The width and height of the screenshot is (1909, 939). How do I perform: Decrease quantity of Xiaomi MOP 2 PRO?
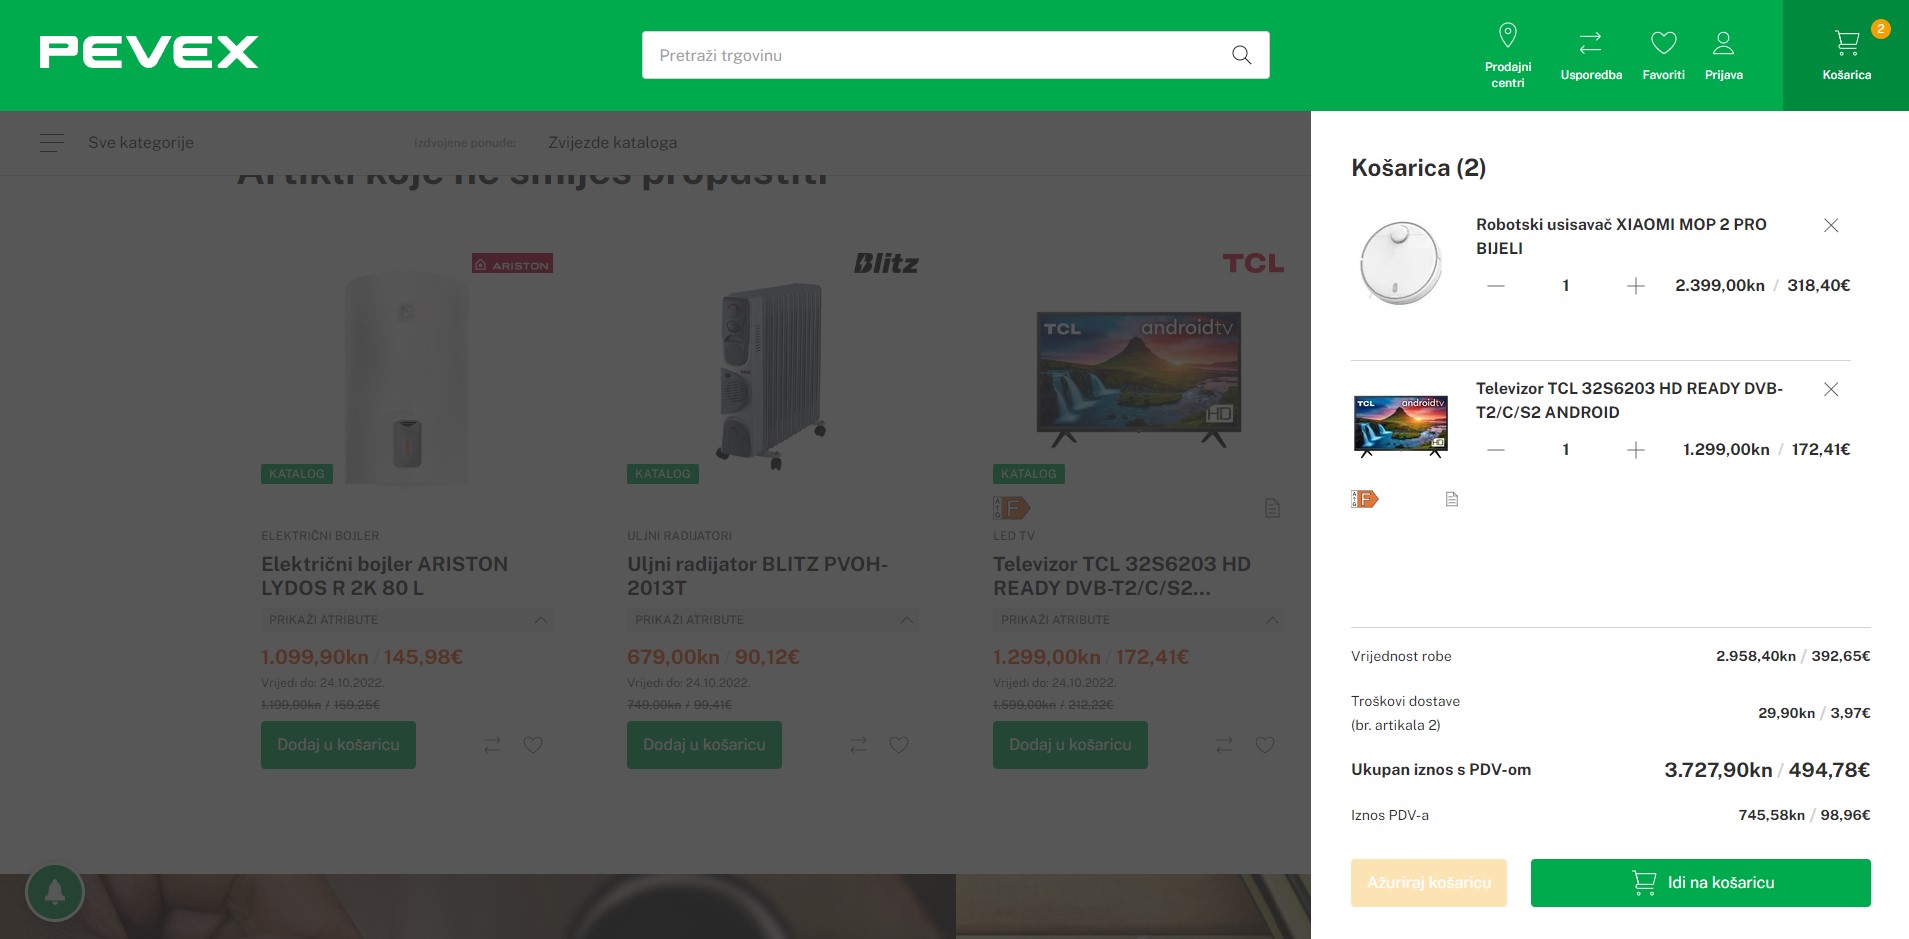tap(1495, 286)
